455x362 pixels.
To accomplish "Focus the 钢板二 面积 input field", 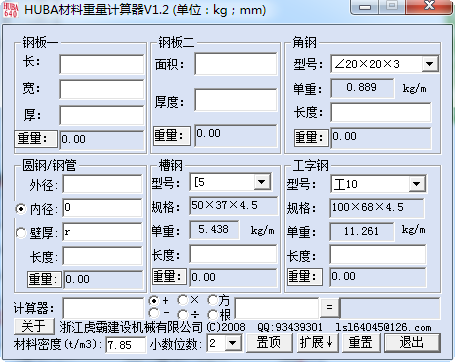I will (x=236, y=64).
